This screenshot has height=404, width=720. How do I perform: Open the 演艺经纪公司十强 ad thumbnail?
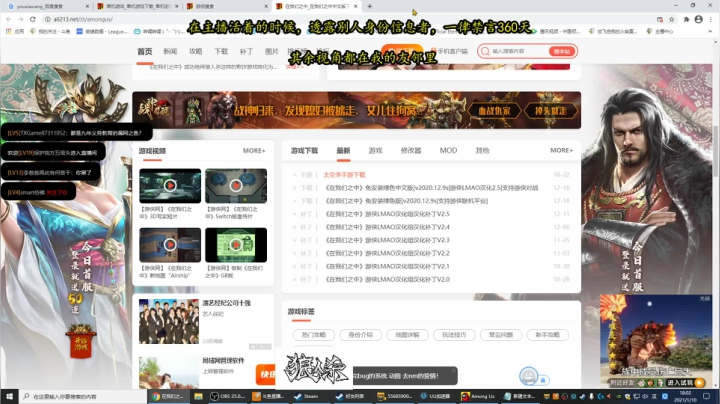(x=169, y=321)
